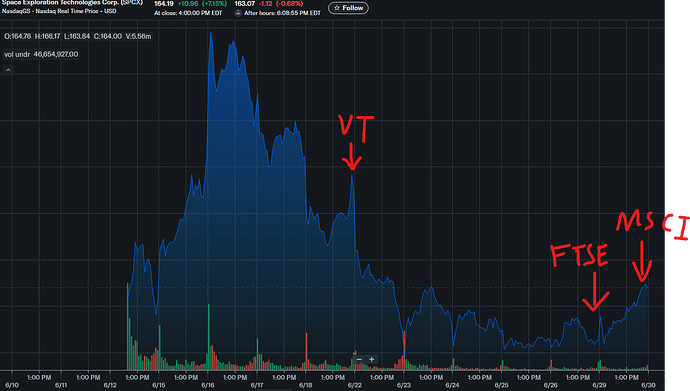This screenshot has width=690, height=391.
Task: Click the highest price peak on 6/16
Action: click(x=211, y=33)
